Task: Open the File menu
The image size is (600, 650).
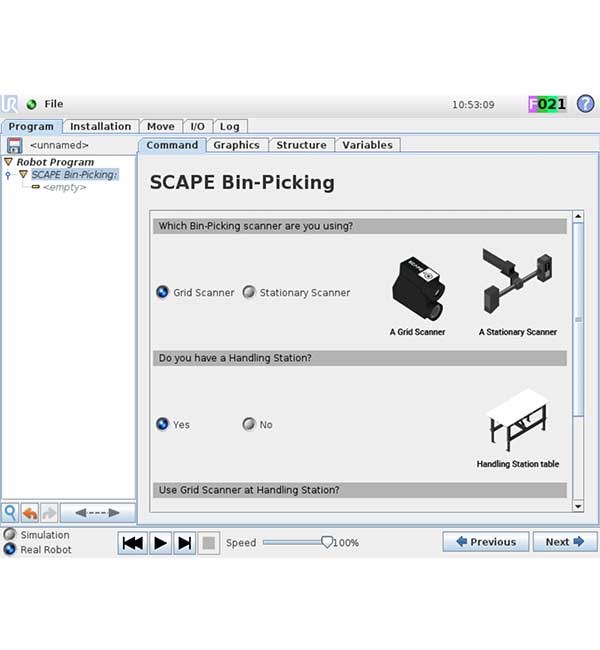Action: click(x=53, y=104)
